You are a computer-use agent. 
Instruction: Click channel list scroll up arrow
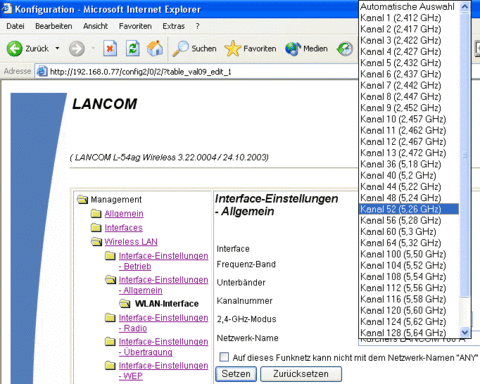(x=465, y=7)
